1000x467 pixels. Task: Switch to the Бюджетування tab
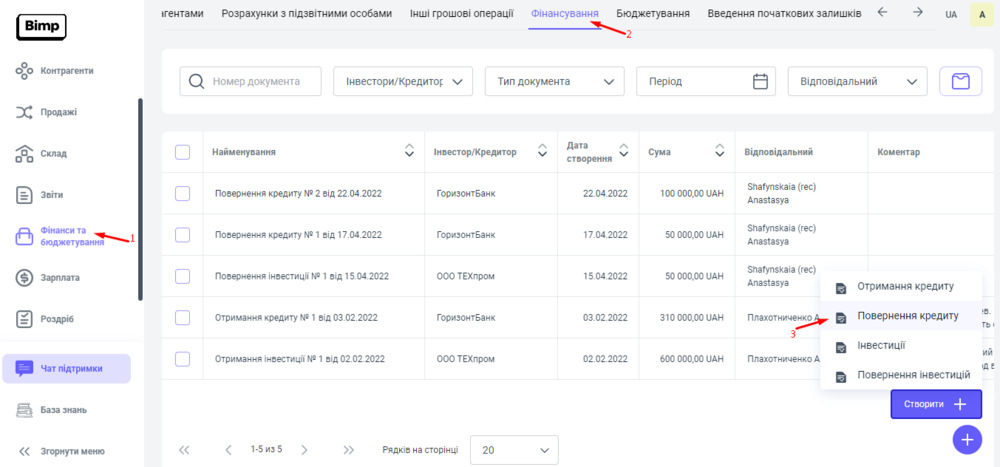tap(654, 13)
